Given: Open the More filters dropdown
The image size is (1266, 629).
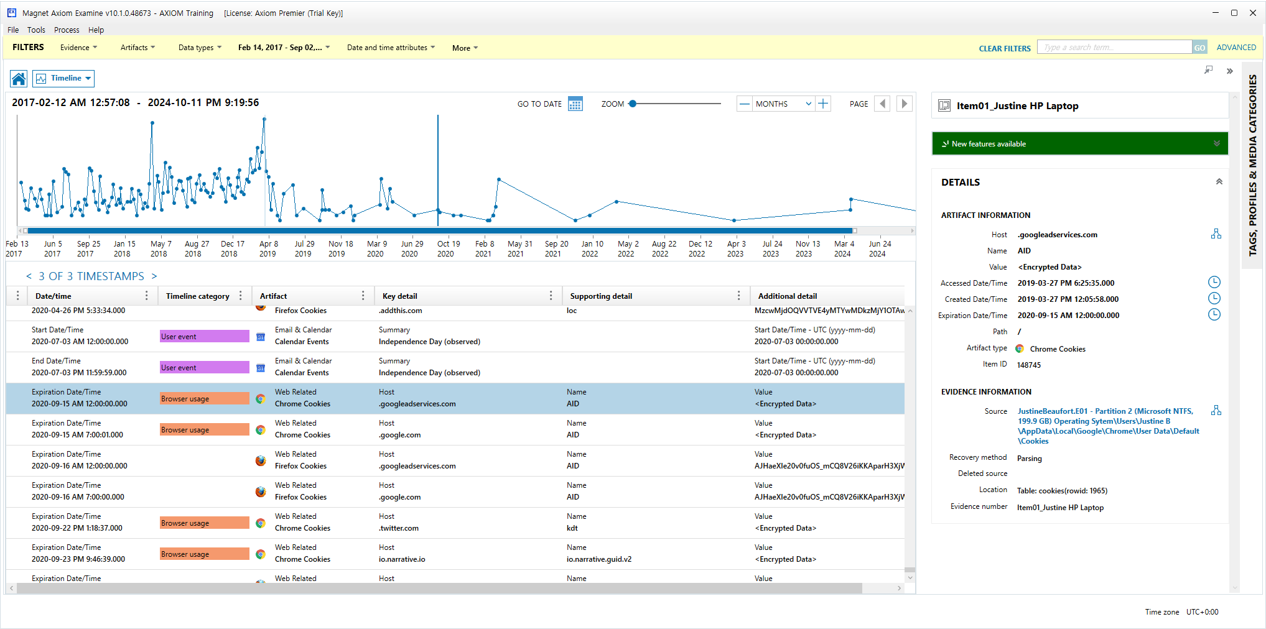Looking at the screenshot, I should click(x=465, y=48).
